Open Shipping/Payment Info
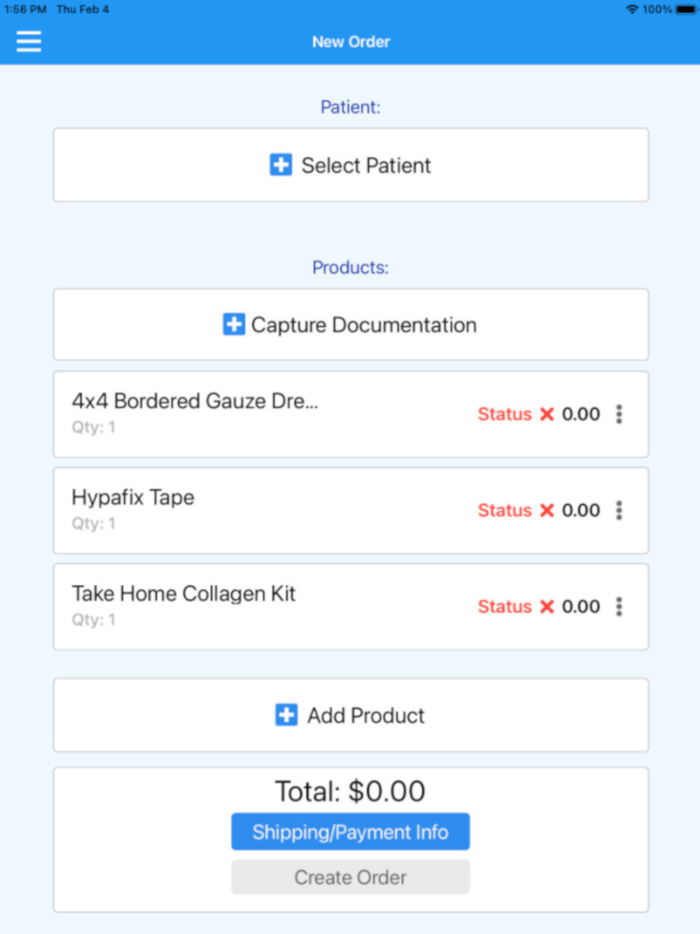 (x=350, y=831)
